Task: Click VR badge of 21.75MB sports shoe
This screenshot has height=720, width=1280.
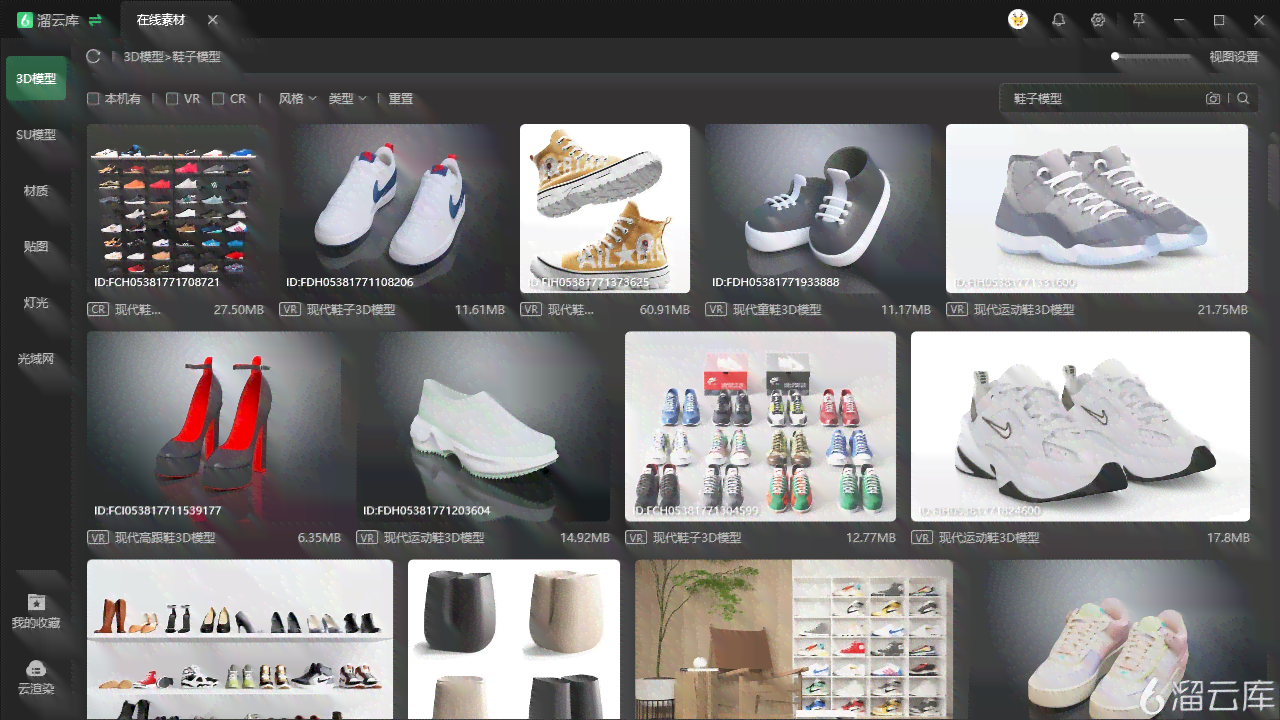Action: [x=957, y=310]
